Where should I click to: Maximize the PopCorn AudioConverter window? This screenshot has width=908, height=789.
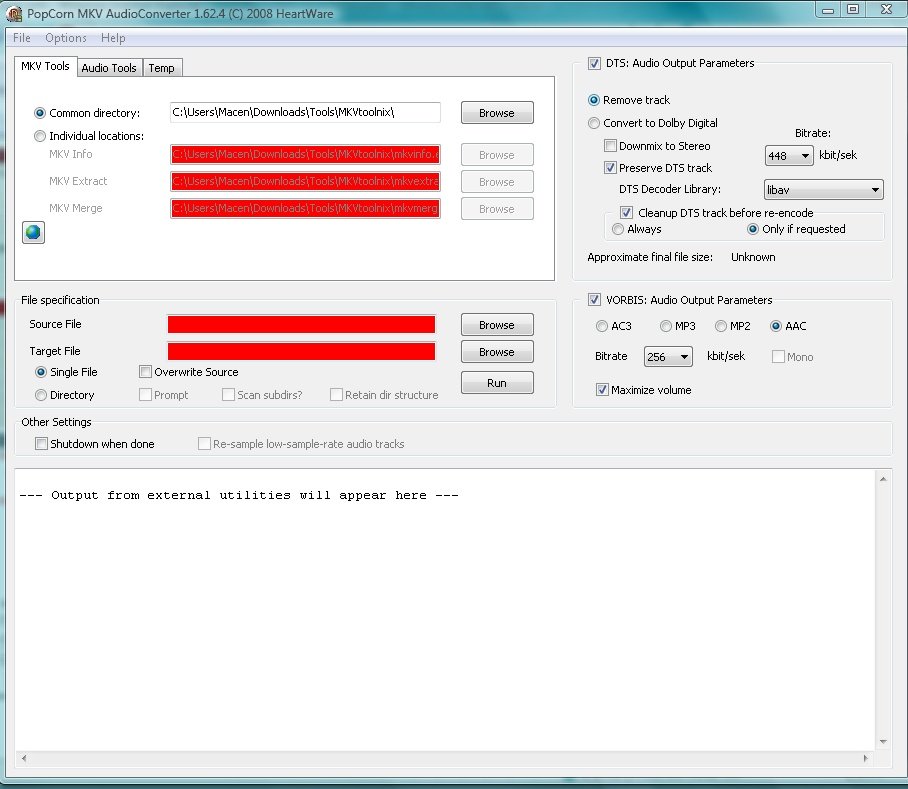(x=853, y=9)
